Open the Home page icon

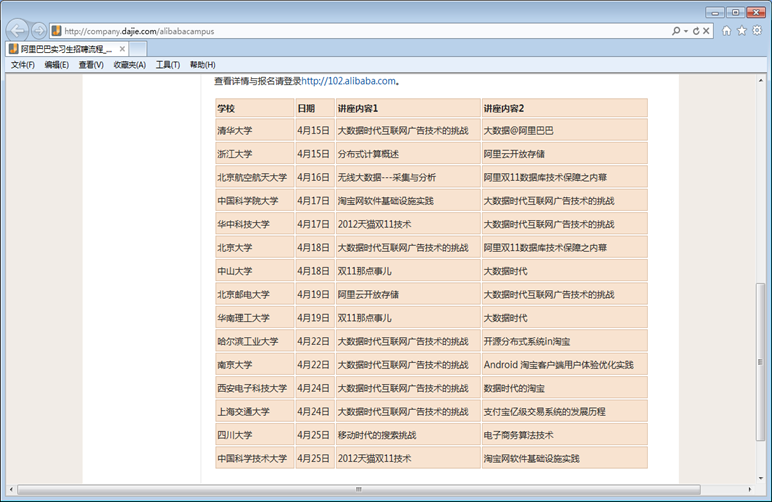pyautogui.click(x=726, y=31)
